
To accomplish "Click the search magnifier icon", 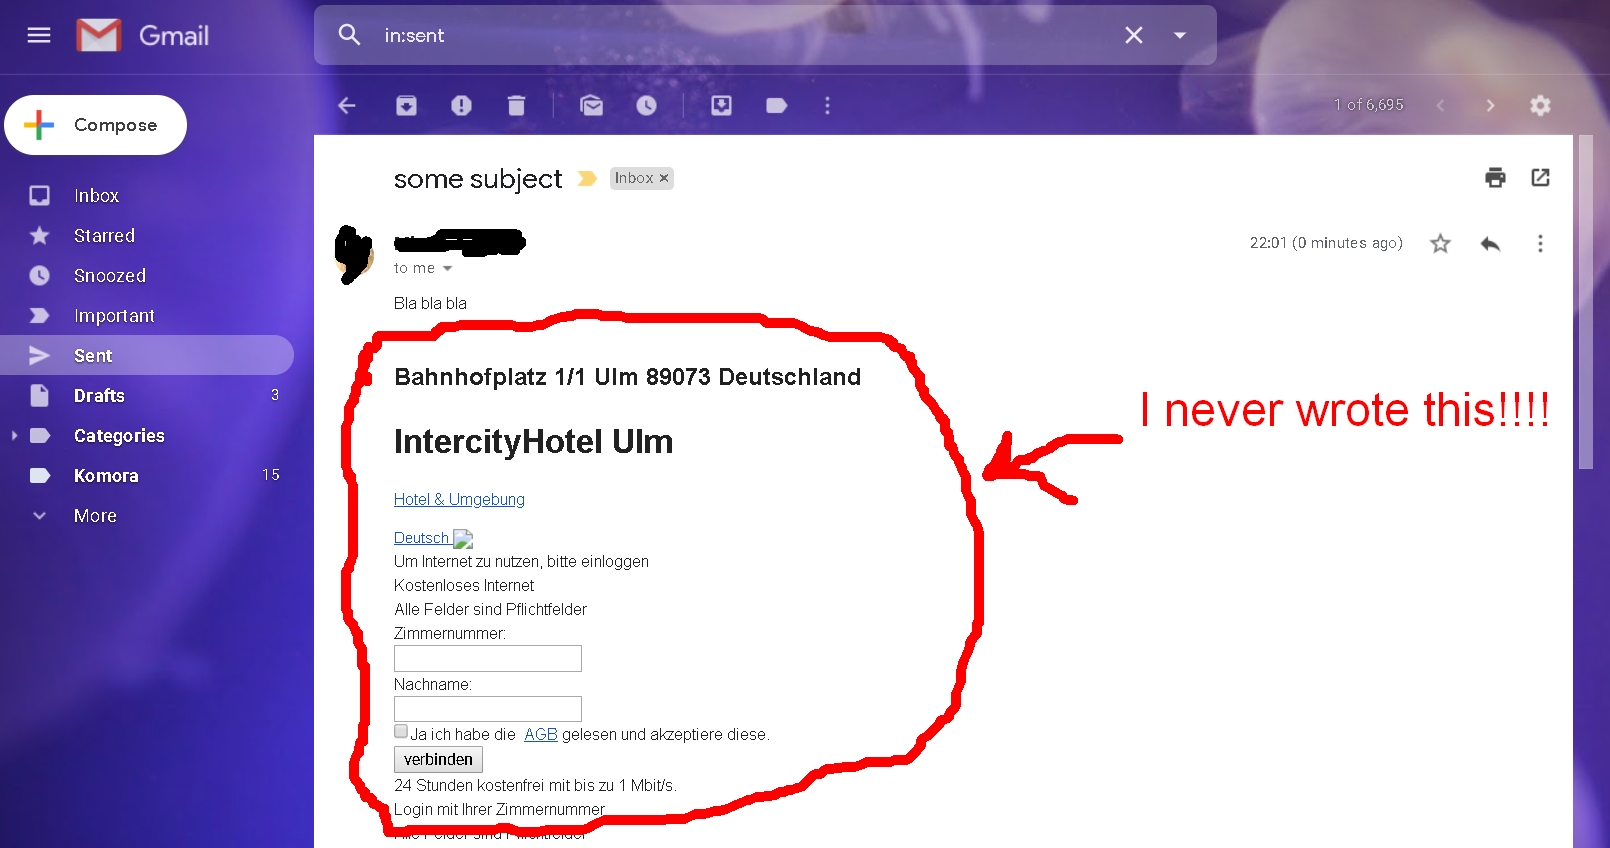I will 349,35.
